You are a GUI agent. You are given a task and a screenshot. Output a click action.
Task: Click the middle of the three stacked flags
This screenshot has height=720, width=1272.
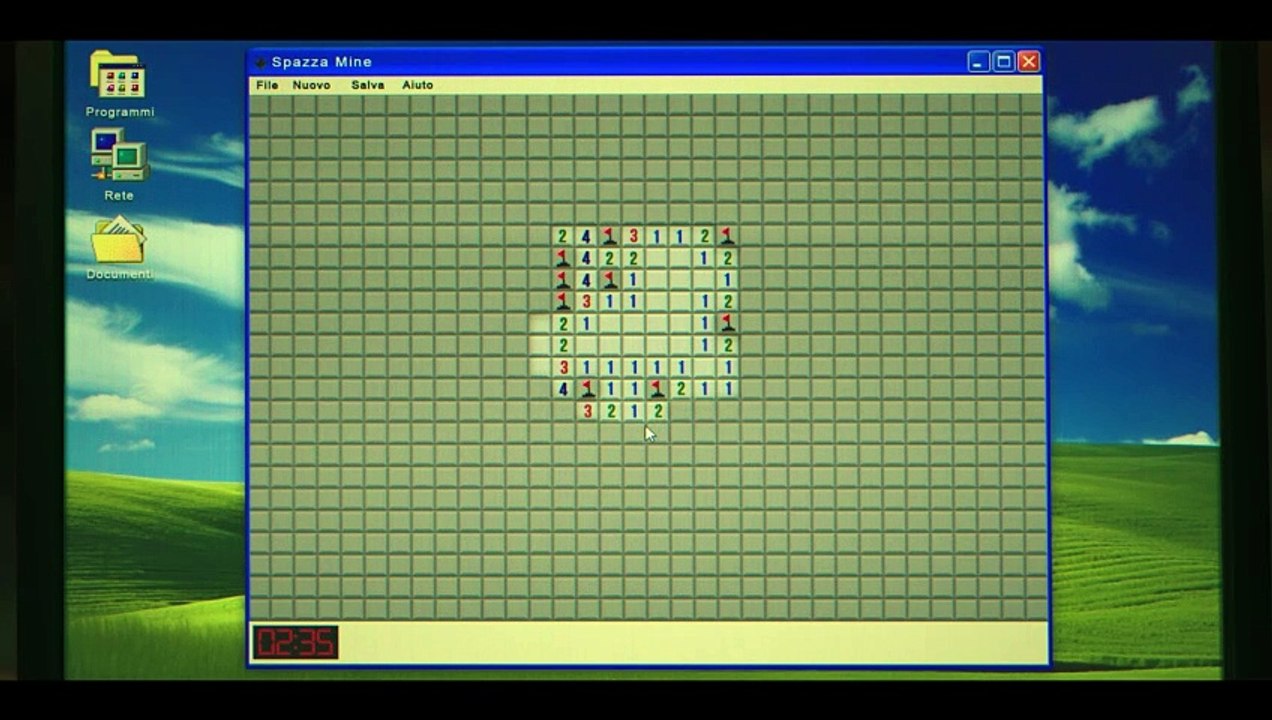562,280
